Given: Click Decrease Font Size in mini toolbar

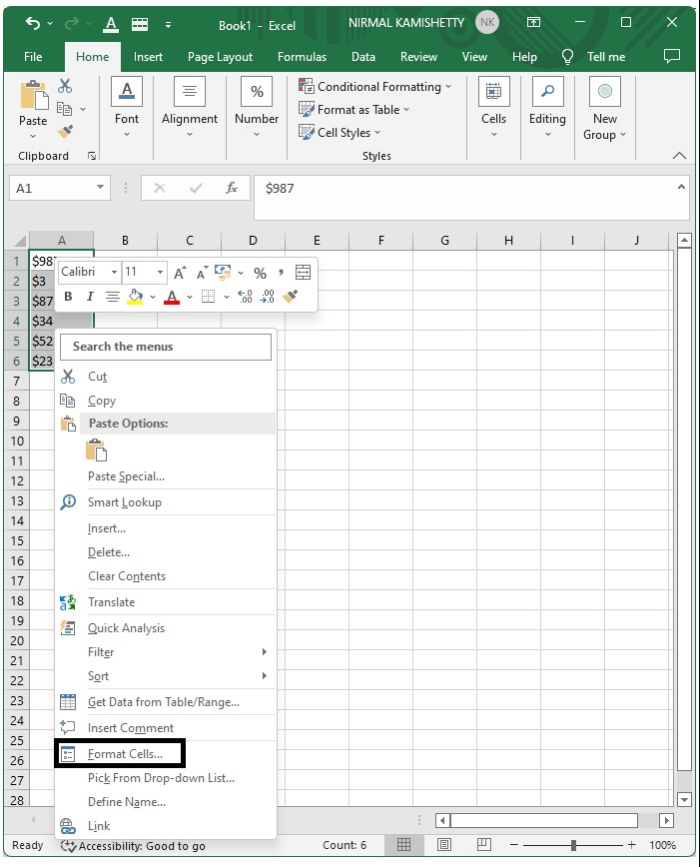Looking at the screenshot, I should (202, 273).
